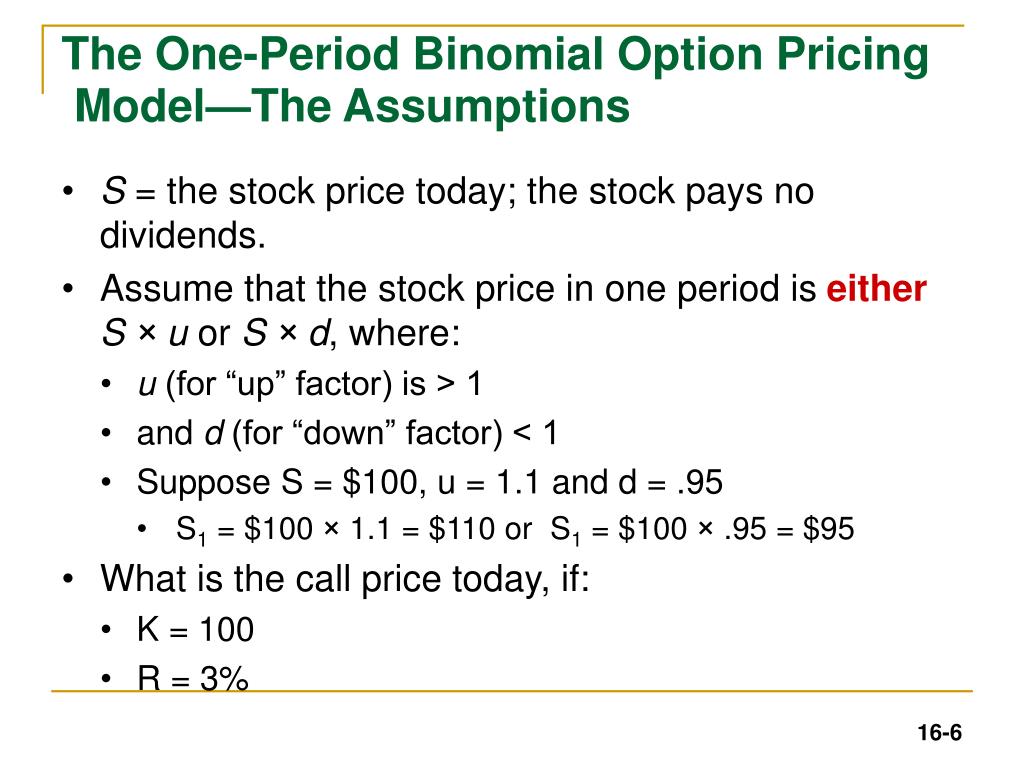Screen dimensions: 1024x768
Task: Click the slide title 'The One-Period Binomial Option Pricing'
Action: pos(494,56)
